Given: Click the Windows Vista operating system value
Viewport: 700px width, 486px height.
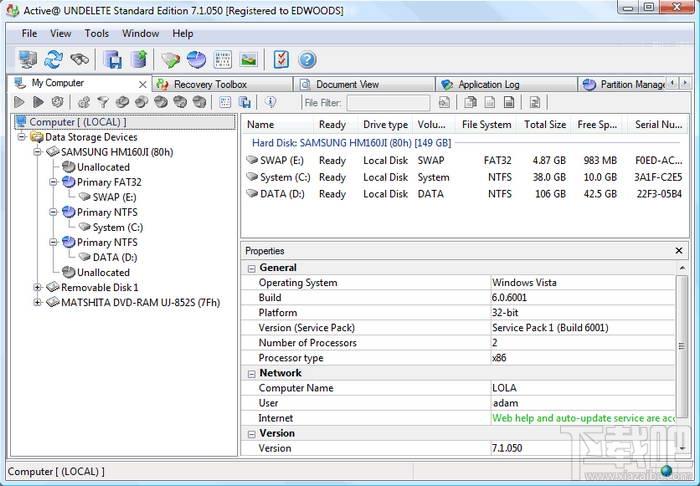Looking at the screenshot, I should (524, 282).
